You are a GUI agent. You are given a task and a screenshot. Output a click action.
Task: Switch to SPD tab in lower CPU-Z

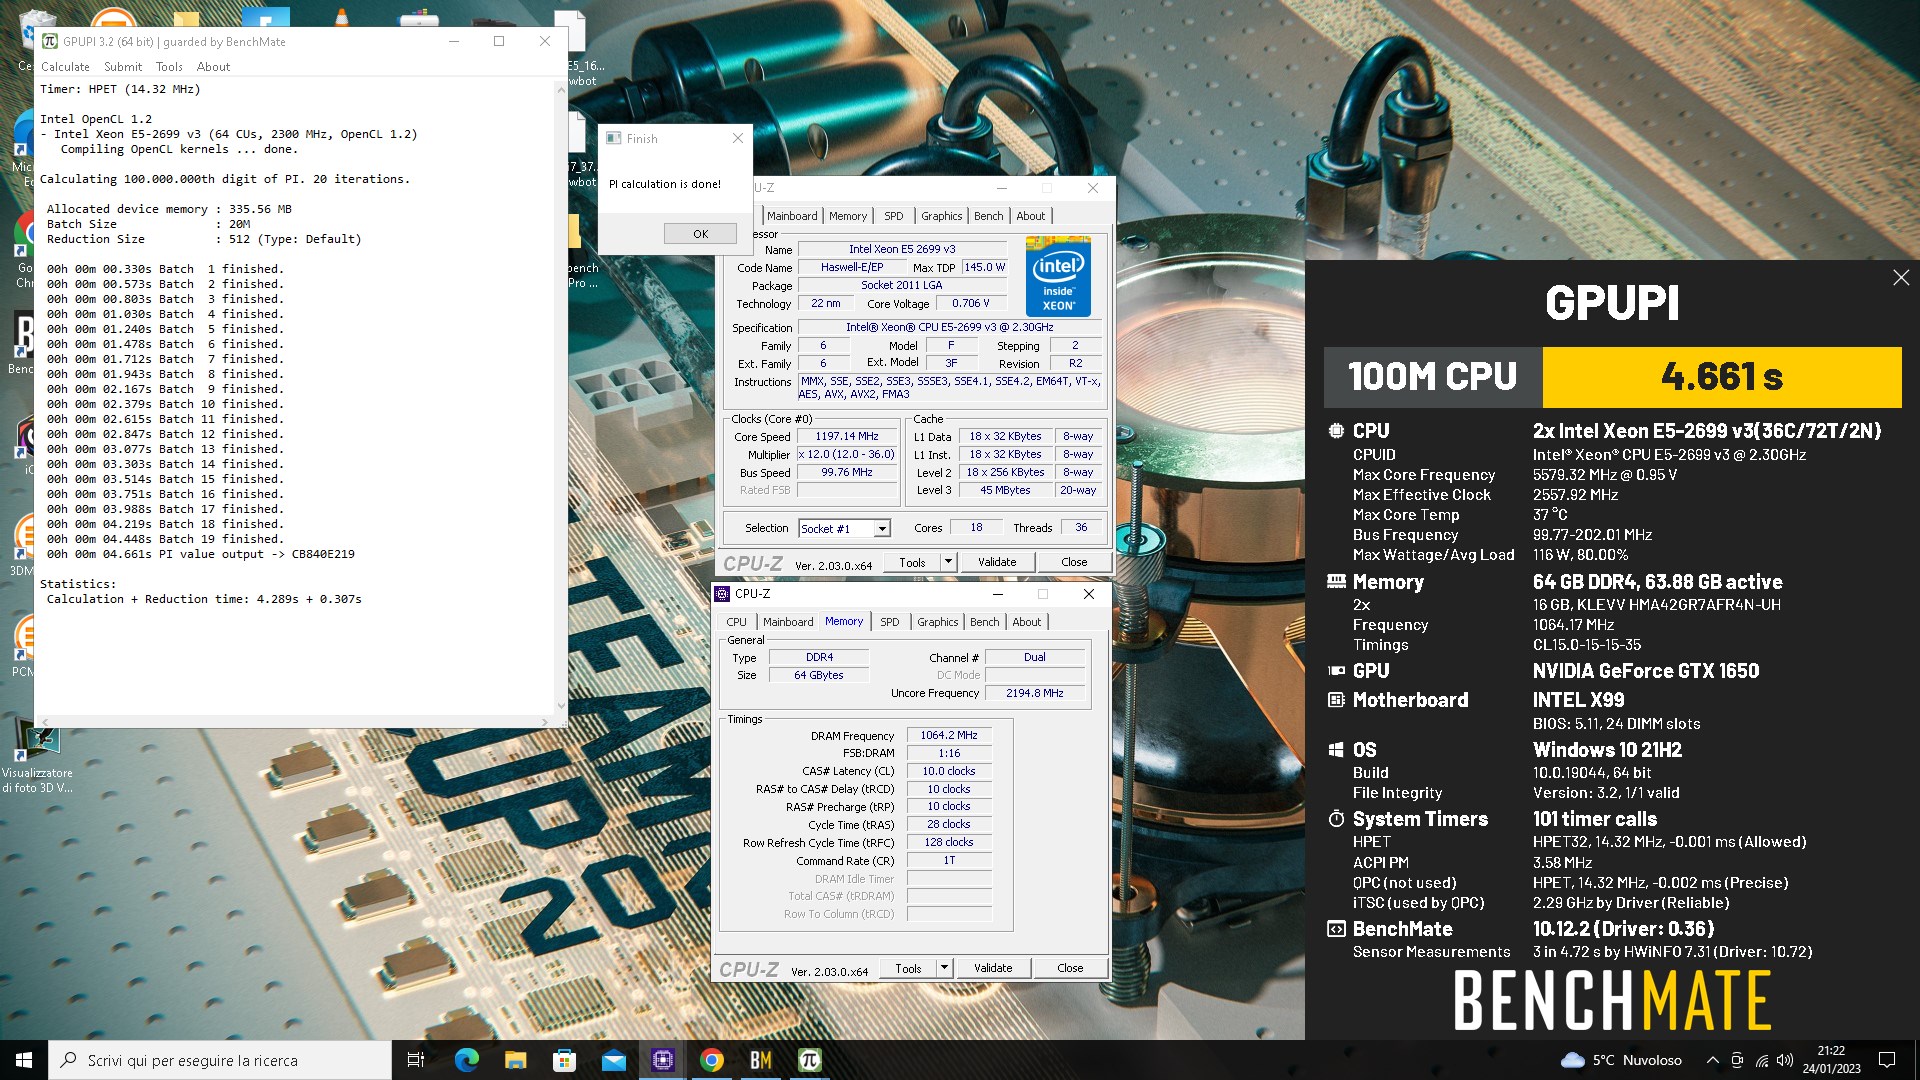pyautogui.click(x=890, y=622)
